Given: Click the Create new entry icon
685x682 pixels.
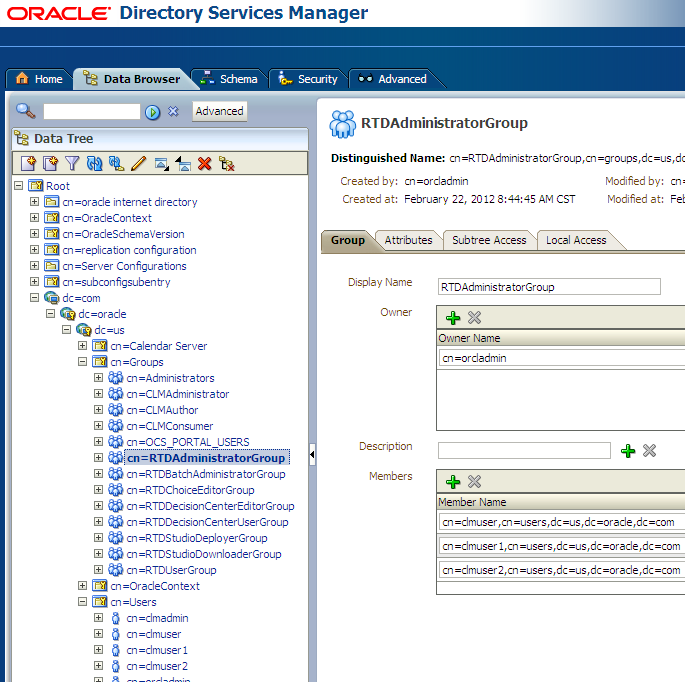Looking at the screenshot, I should coord(28,164).
